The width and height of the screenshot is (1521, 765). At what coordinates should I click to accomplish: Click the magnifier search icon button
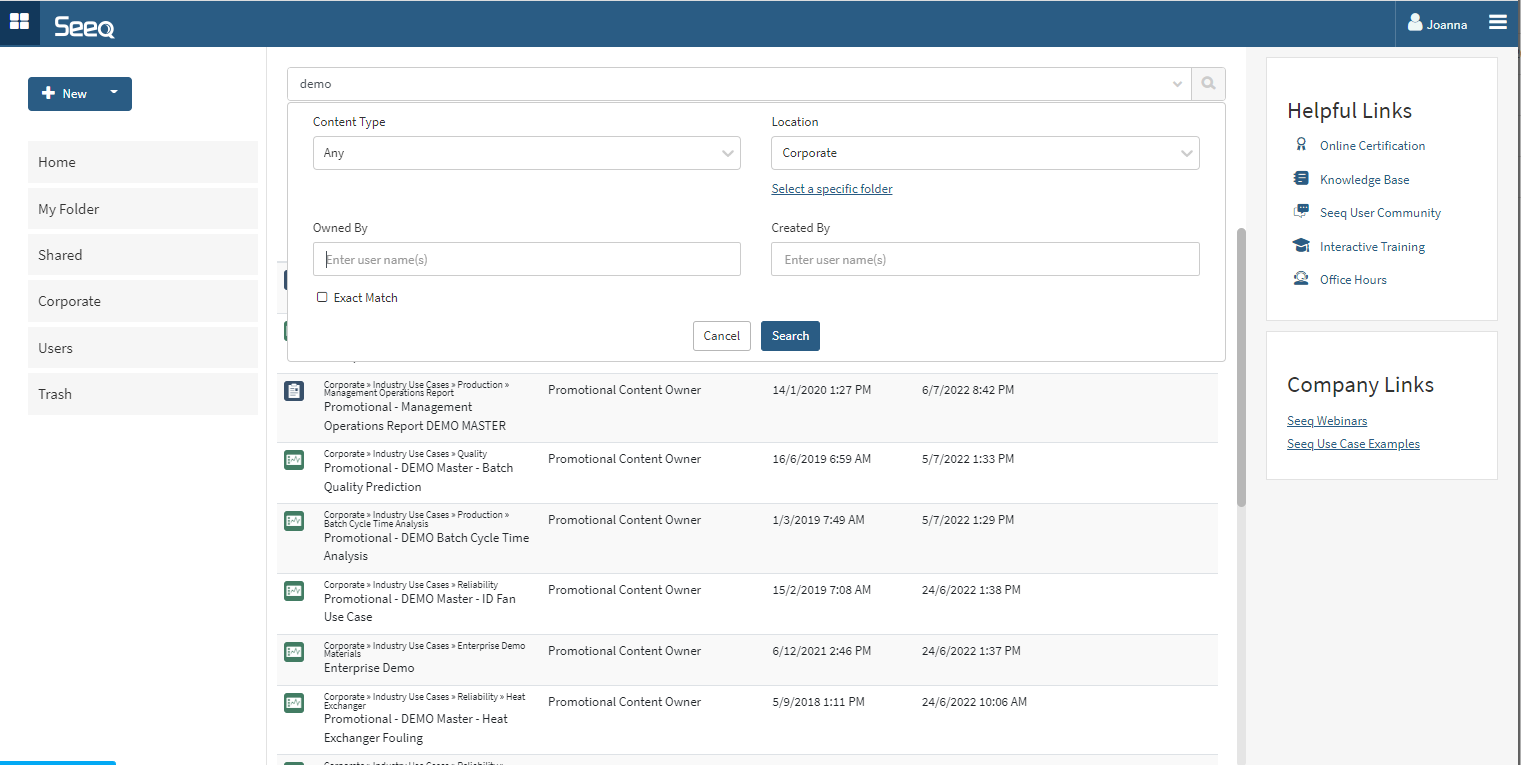1208,84
